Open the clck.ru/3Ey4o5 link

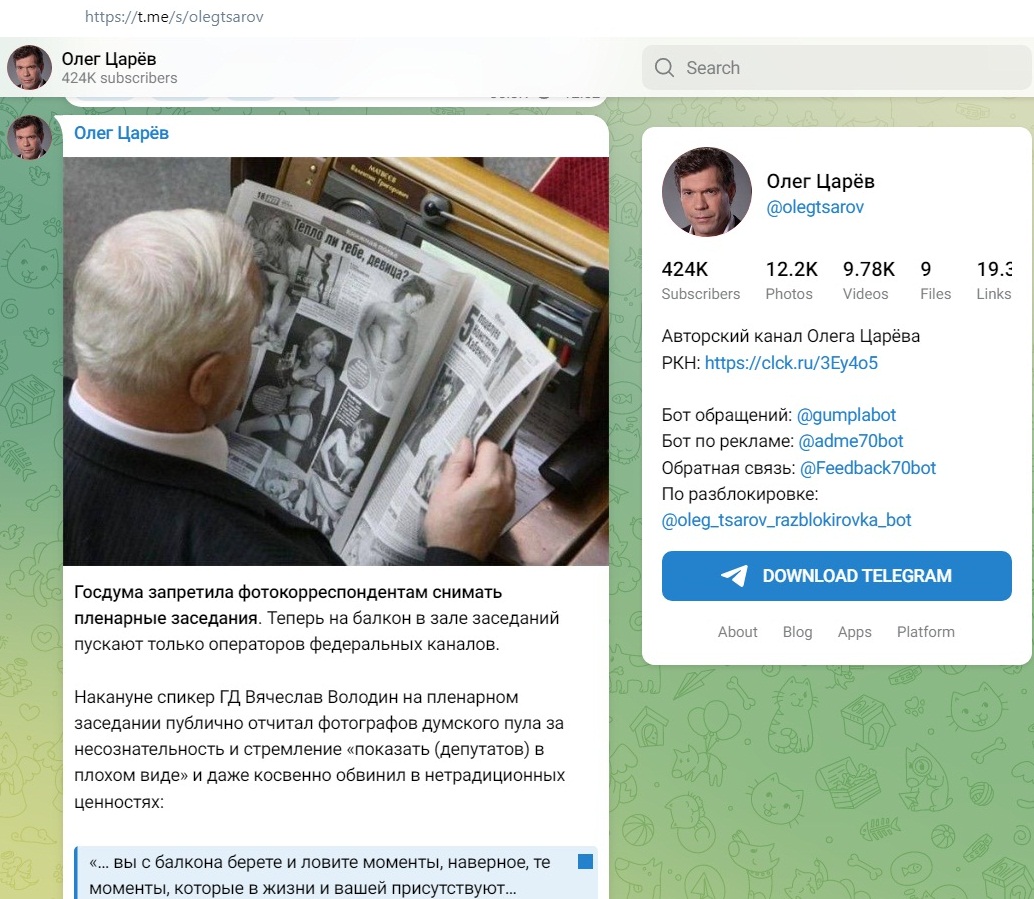click(x=791, y=363)
